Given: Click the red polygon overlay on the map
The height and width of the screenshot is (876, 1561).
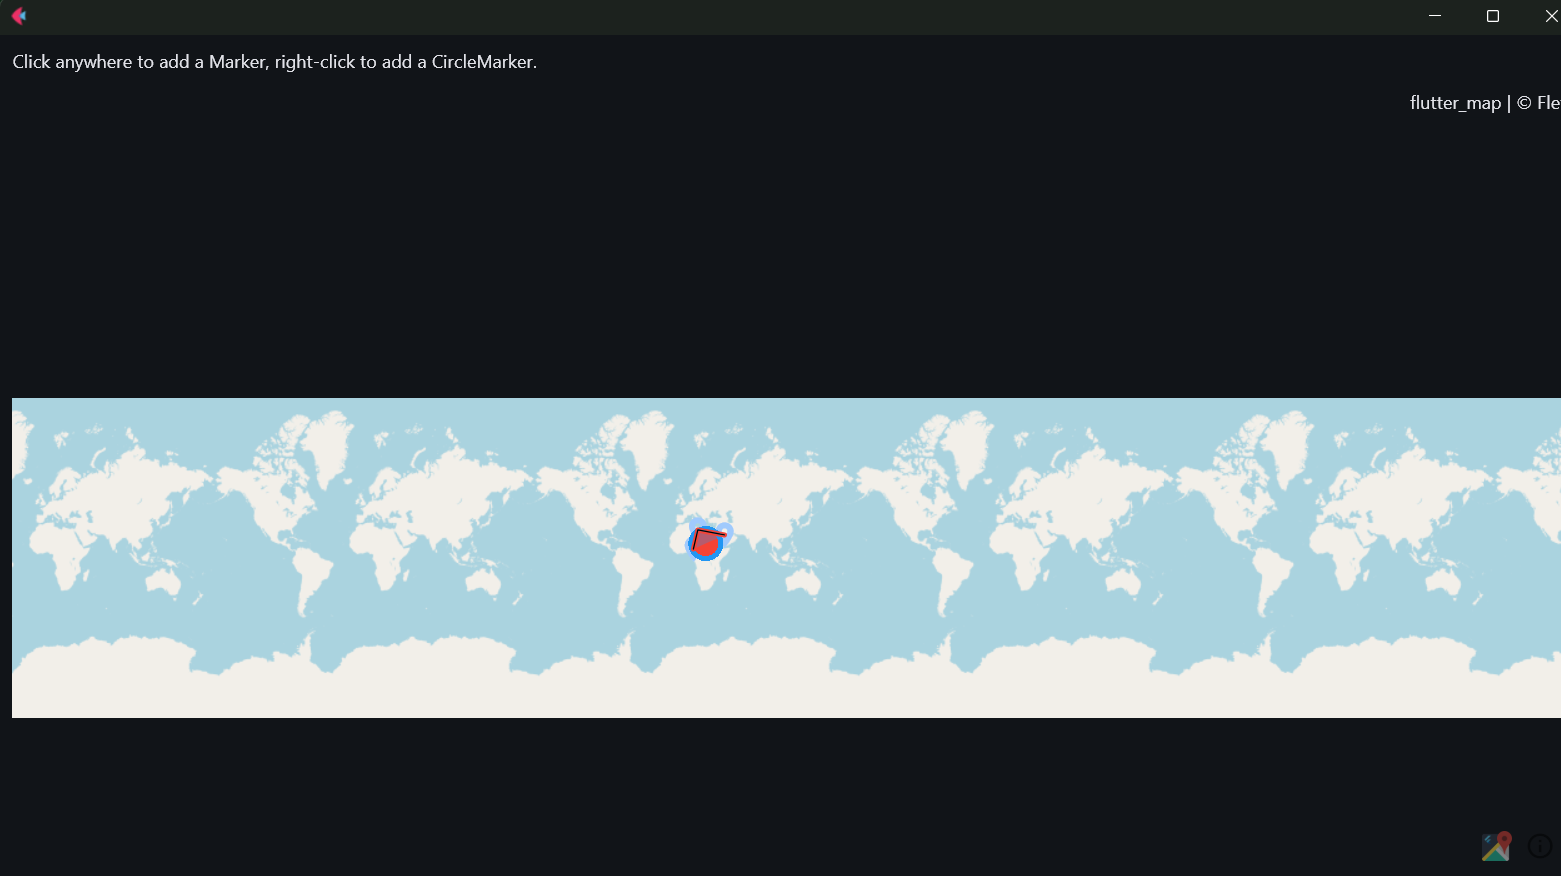Looking at the screenshot, I should click(x=703, y=538).
